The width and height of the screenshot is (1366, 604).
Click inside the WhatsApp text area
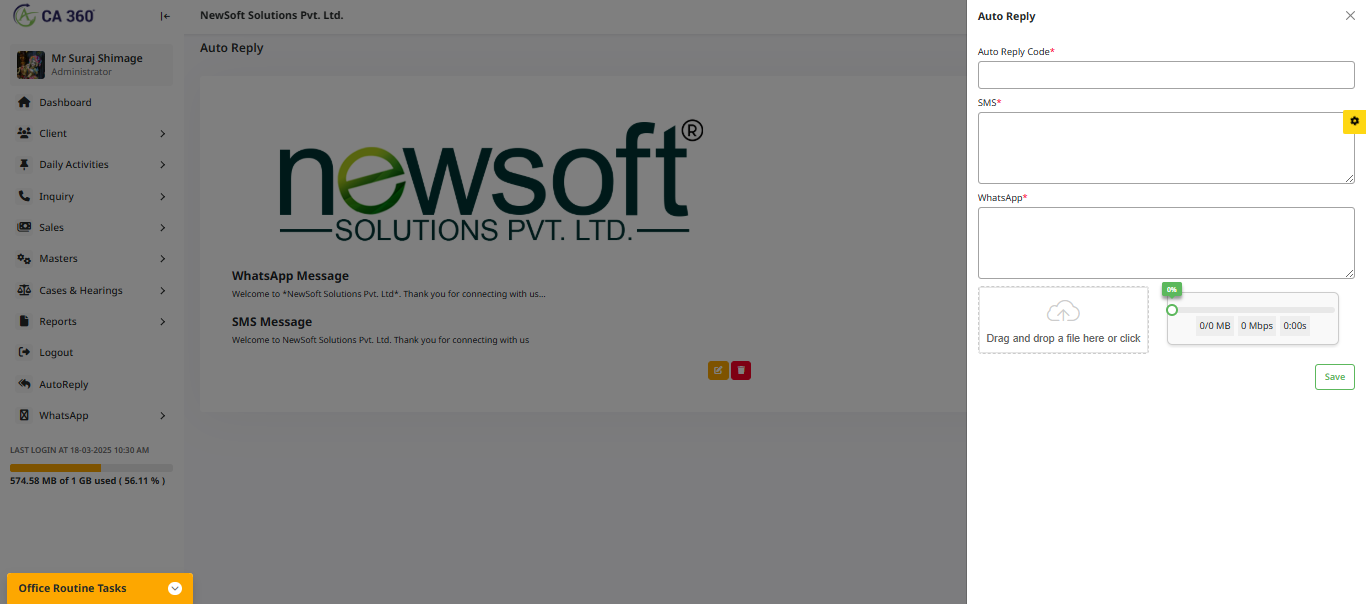[1166, 243]
